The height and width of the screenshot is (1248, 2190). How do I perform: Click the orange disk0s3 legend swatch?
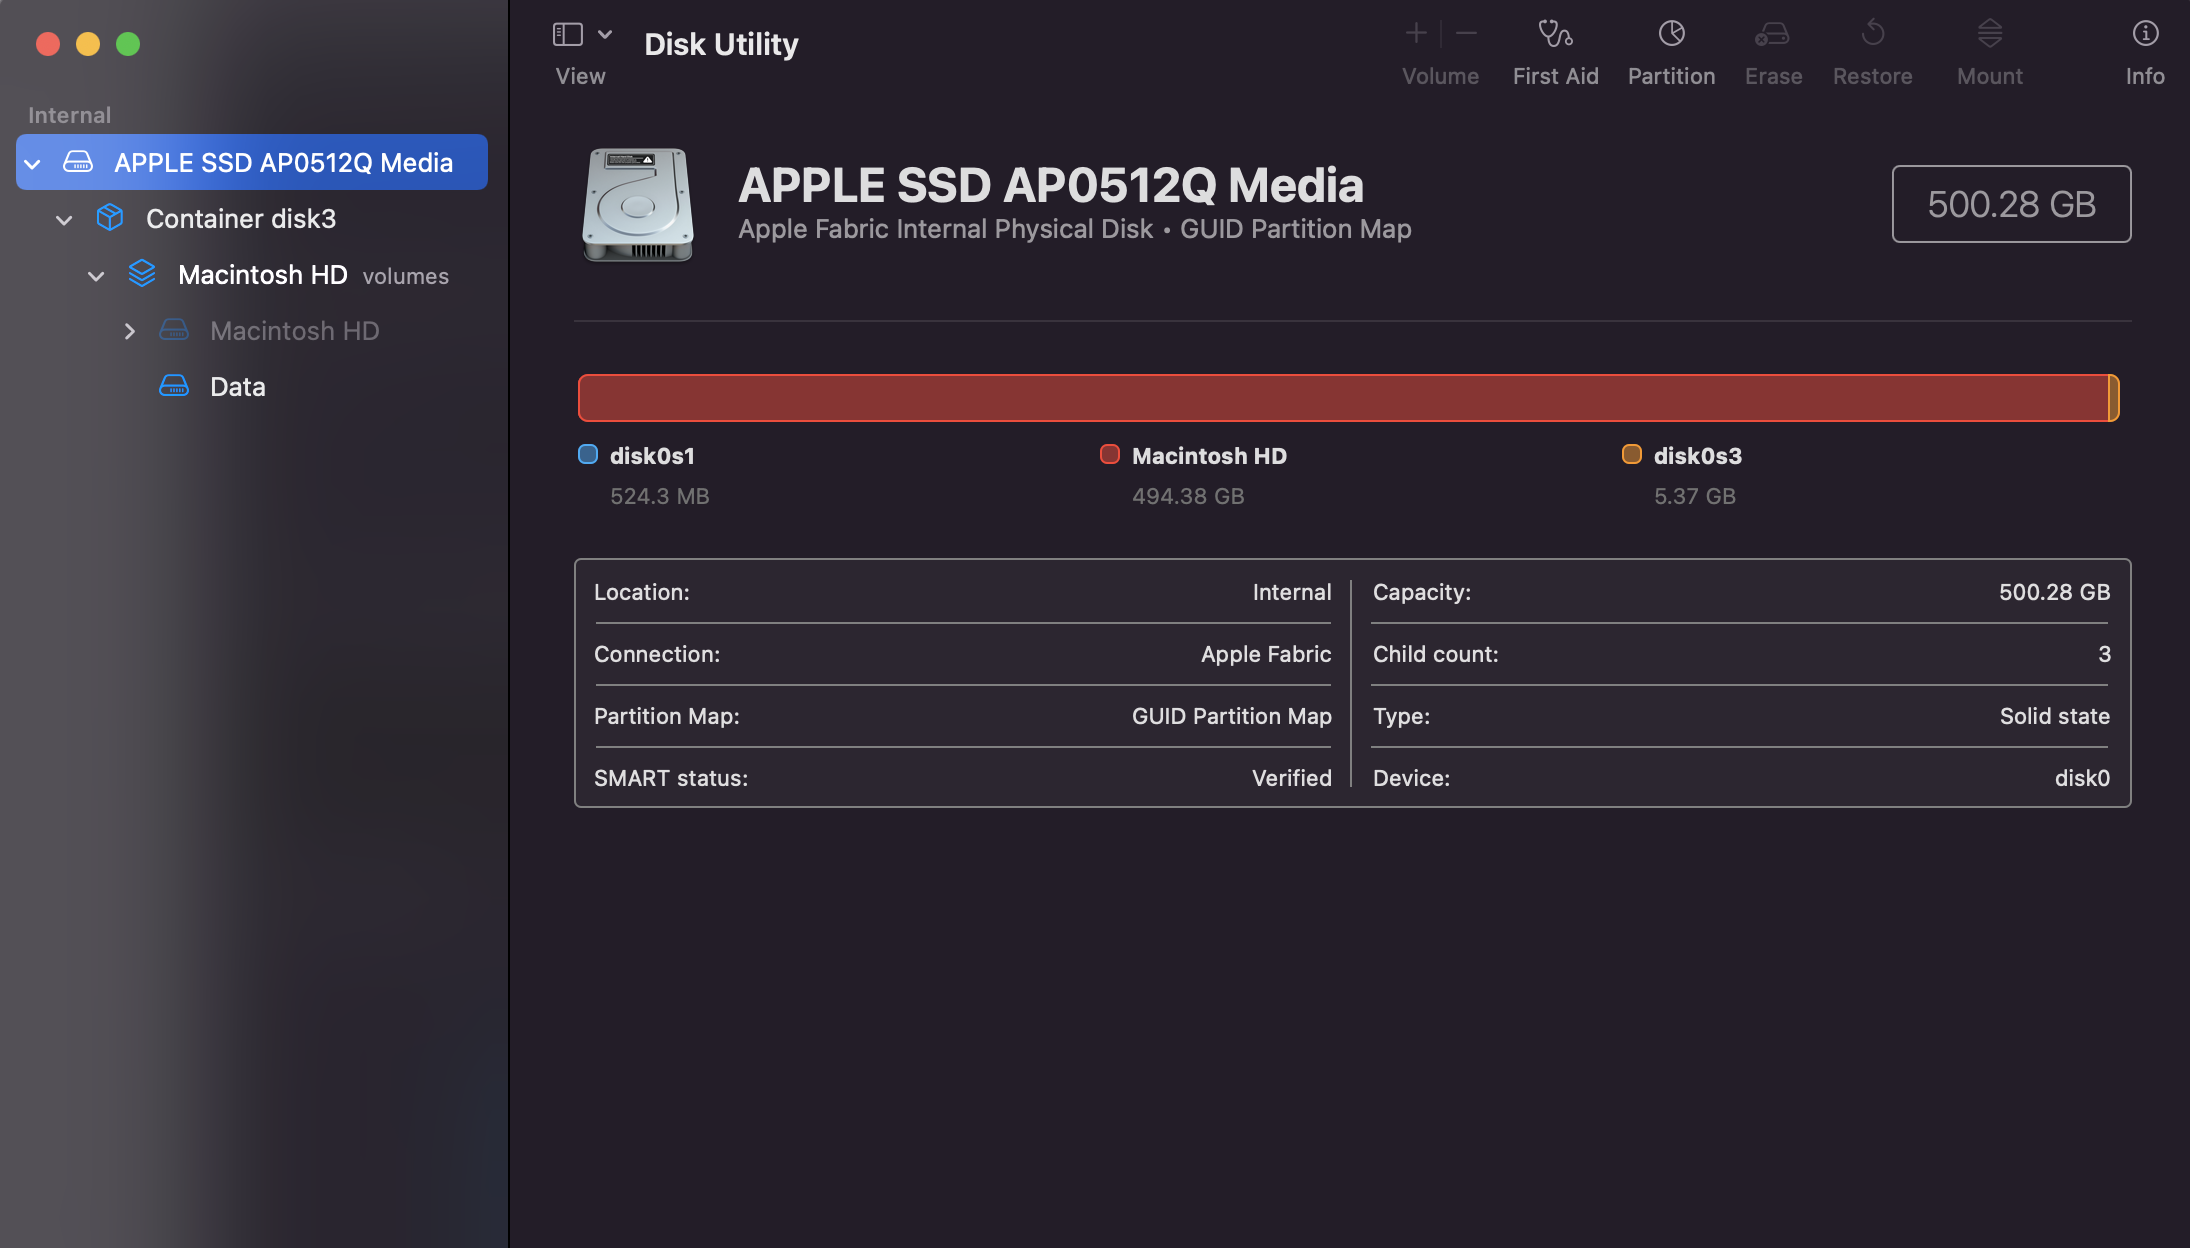1631,455
